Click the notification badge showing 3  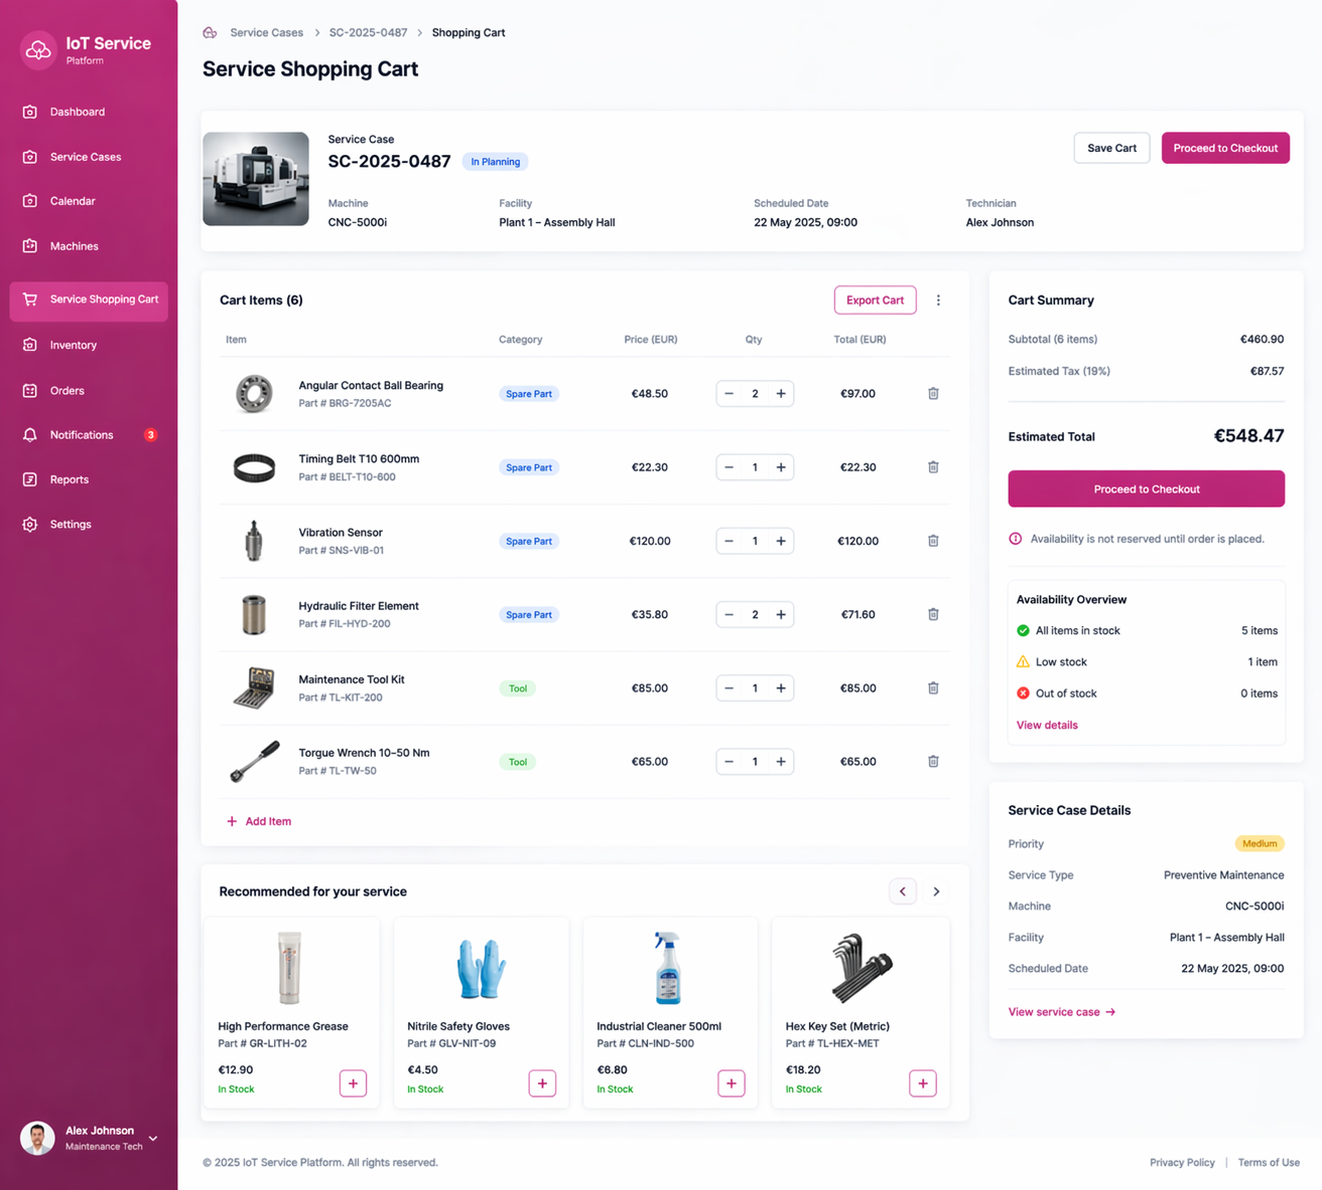click(x=151, y=435)
